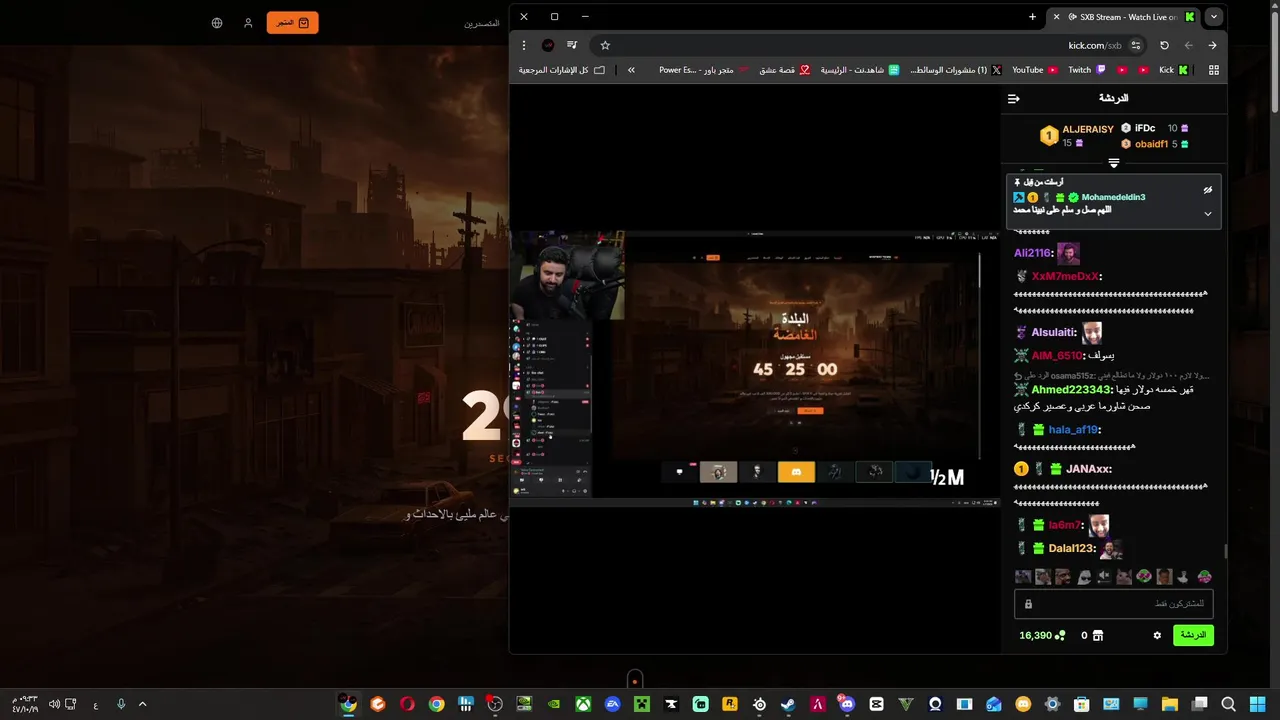Click the orange store button on background page

(x=292, y=22)
